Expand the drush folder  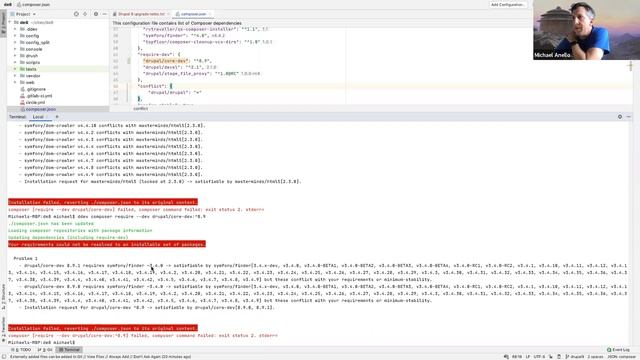coord(15,56)
